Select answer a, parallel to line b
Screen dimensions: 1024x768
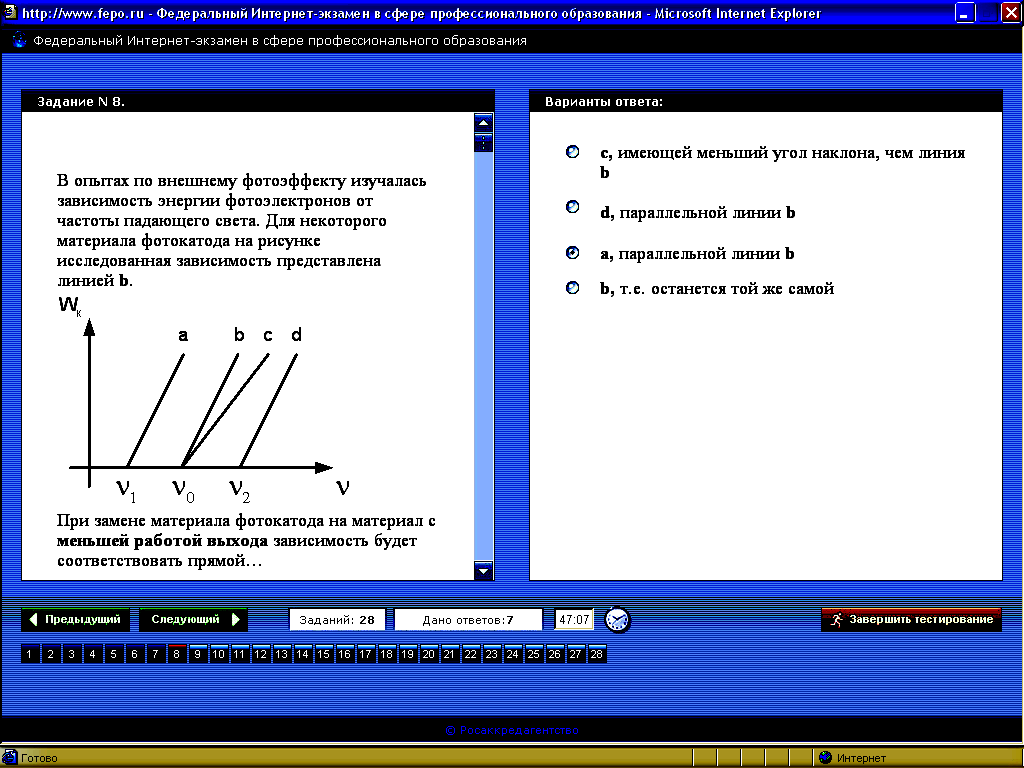pyautogui.click(x=572, y=253)
